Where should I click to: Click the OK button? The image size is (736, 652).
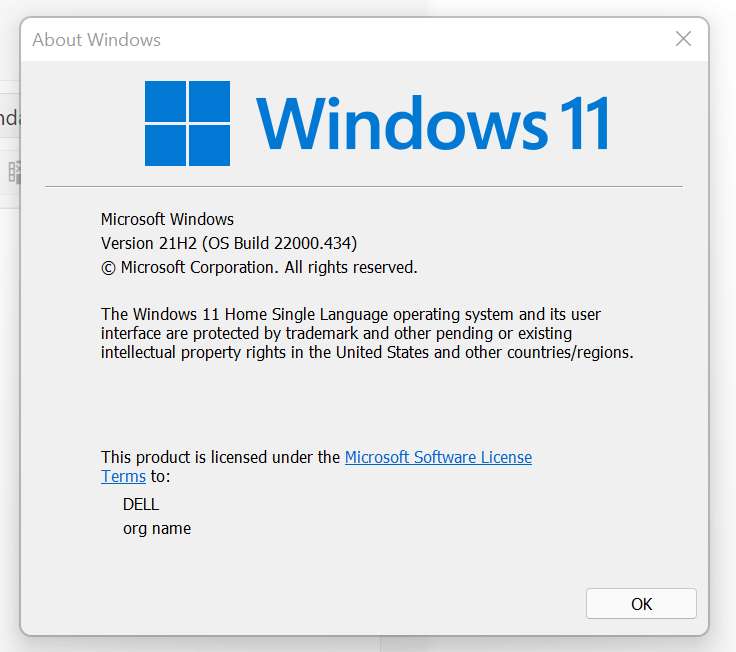641,604
